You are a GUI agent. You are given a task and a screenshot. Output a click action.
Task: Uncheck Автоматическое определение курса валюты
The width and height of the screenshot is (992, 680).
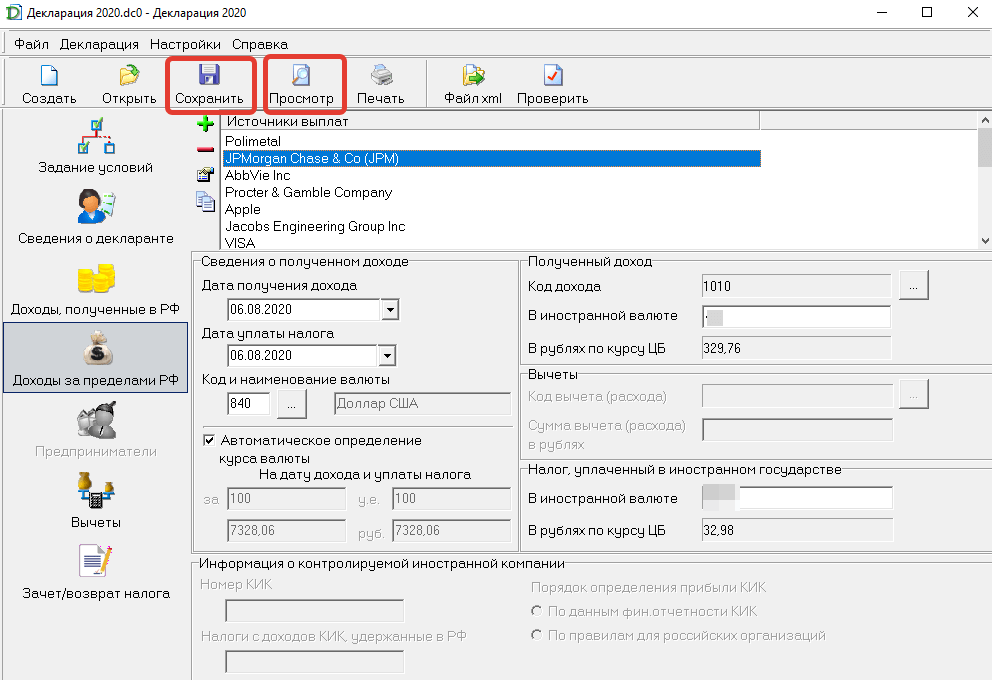coord(209,440)
